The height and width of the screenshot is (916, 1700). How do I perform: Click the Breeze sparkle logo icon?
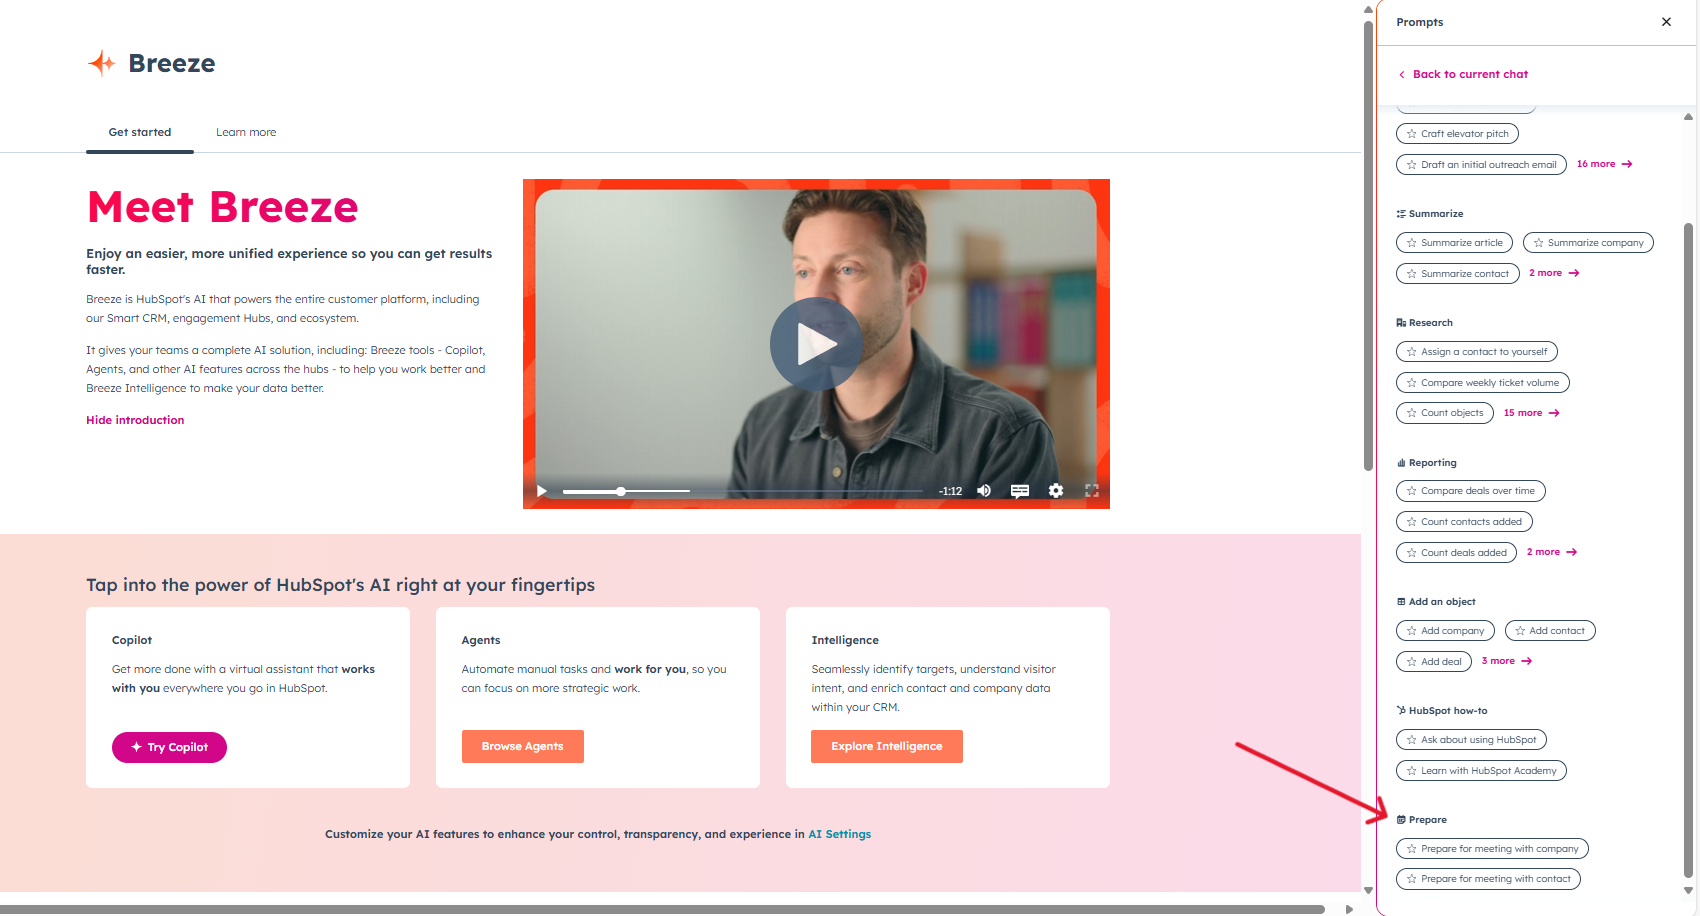pyautogui.click(x=100, y=62)
